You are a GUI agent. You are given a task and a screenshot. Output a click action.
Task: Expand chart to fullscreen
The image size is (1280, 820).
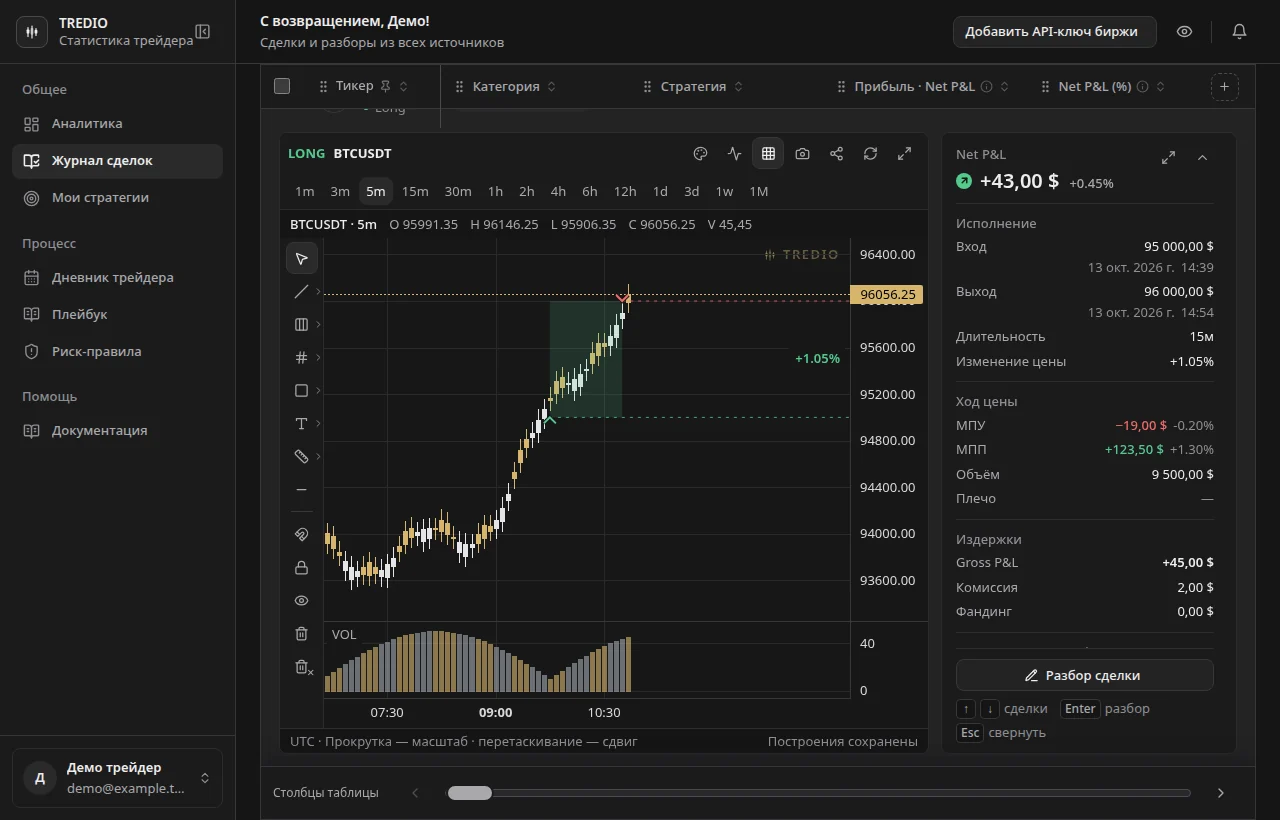tap(904, 154)
